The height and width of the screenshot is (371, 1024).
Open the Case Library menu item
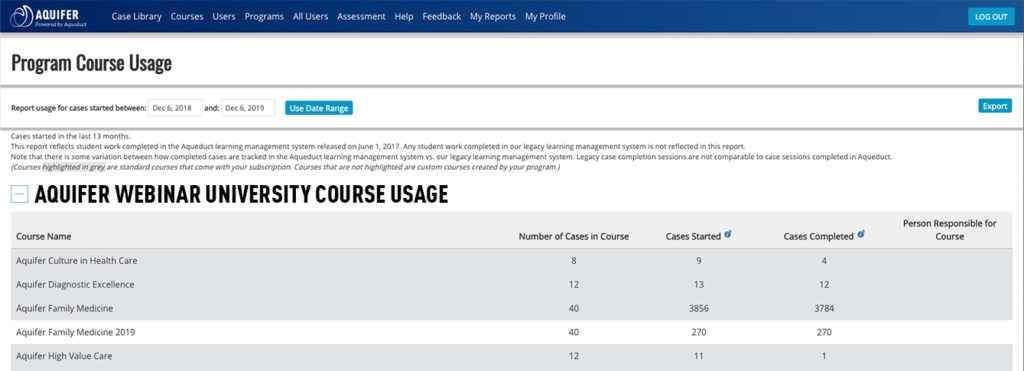pyautogui.click(x=136, y=16)
